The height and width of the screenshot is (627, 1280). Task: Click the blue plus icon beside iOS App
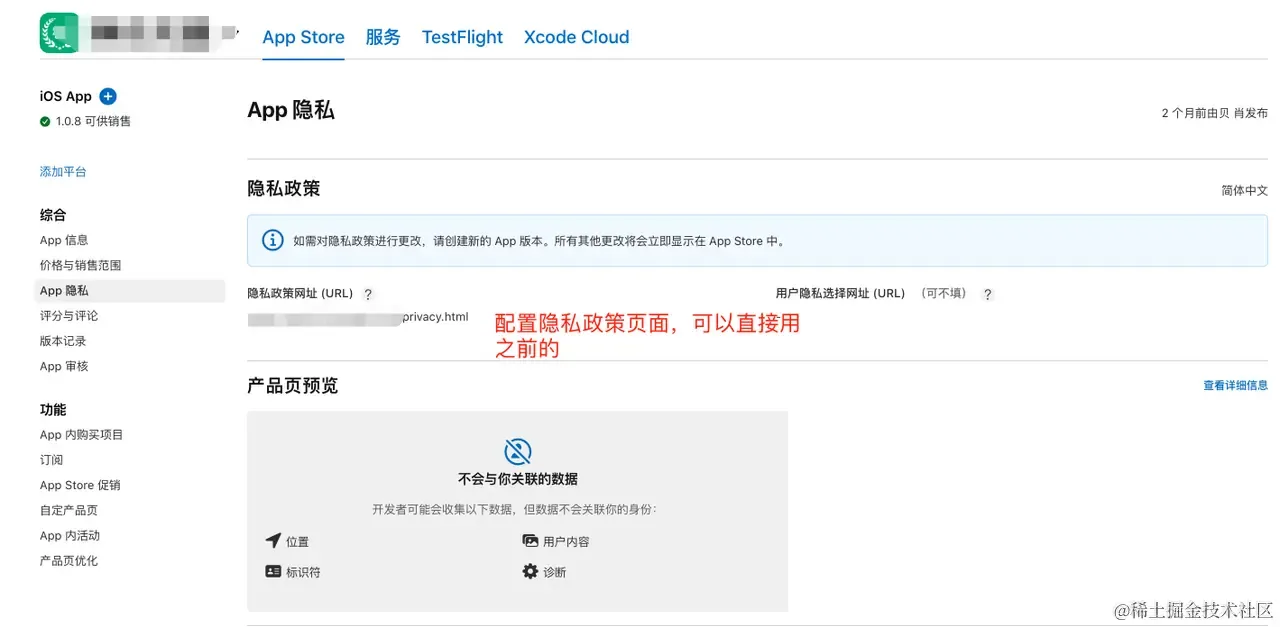[108, 96]
